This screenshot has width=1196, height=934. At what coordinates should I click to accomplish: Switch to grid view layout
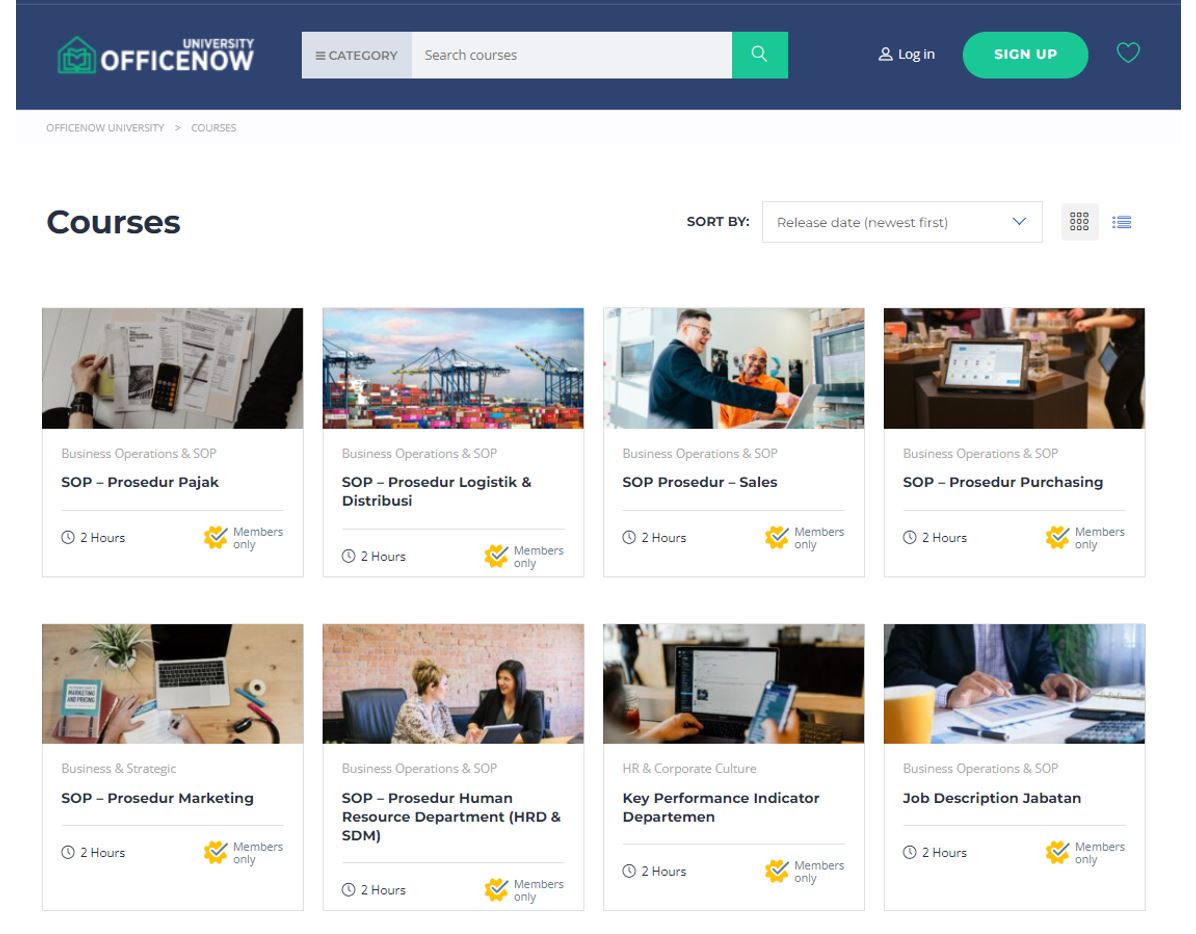click(1079, 221)
